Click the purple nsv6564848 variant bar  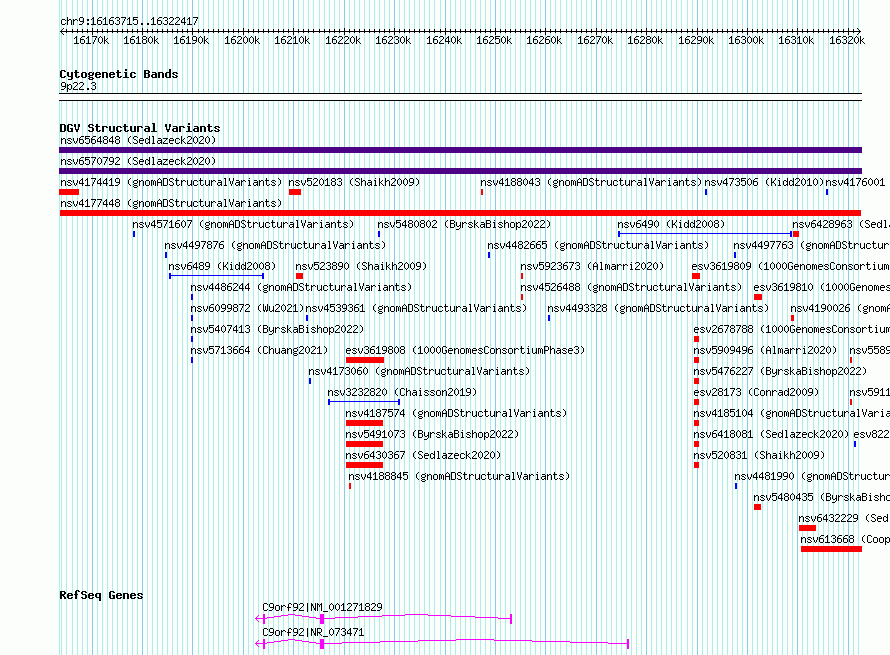(460, 150)
